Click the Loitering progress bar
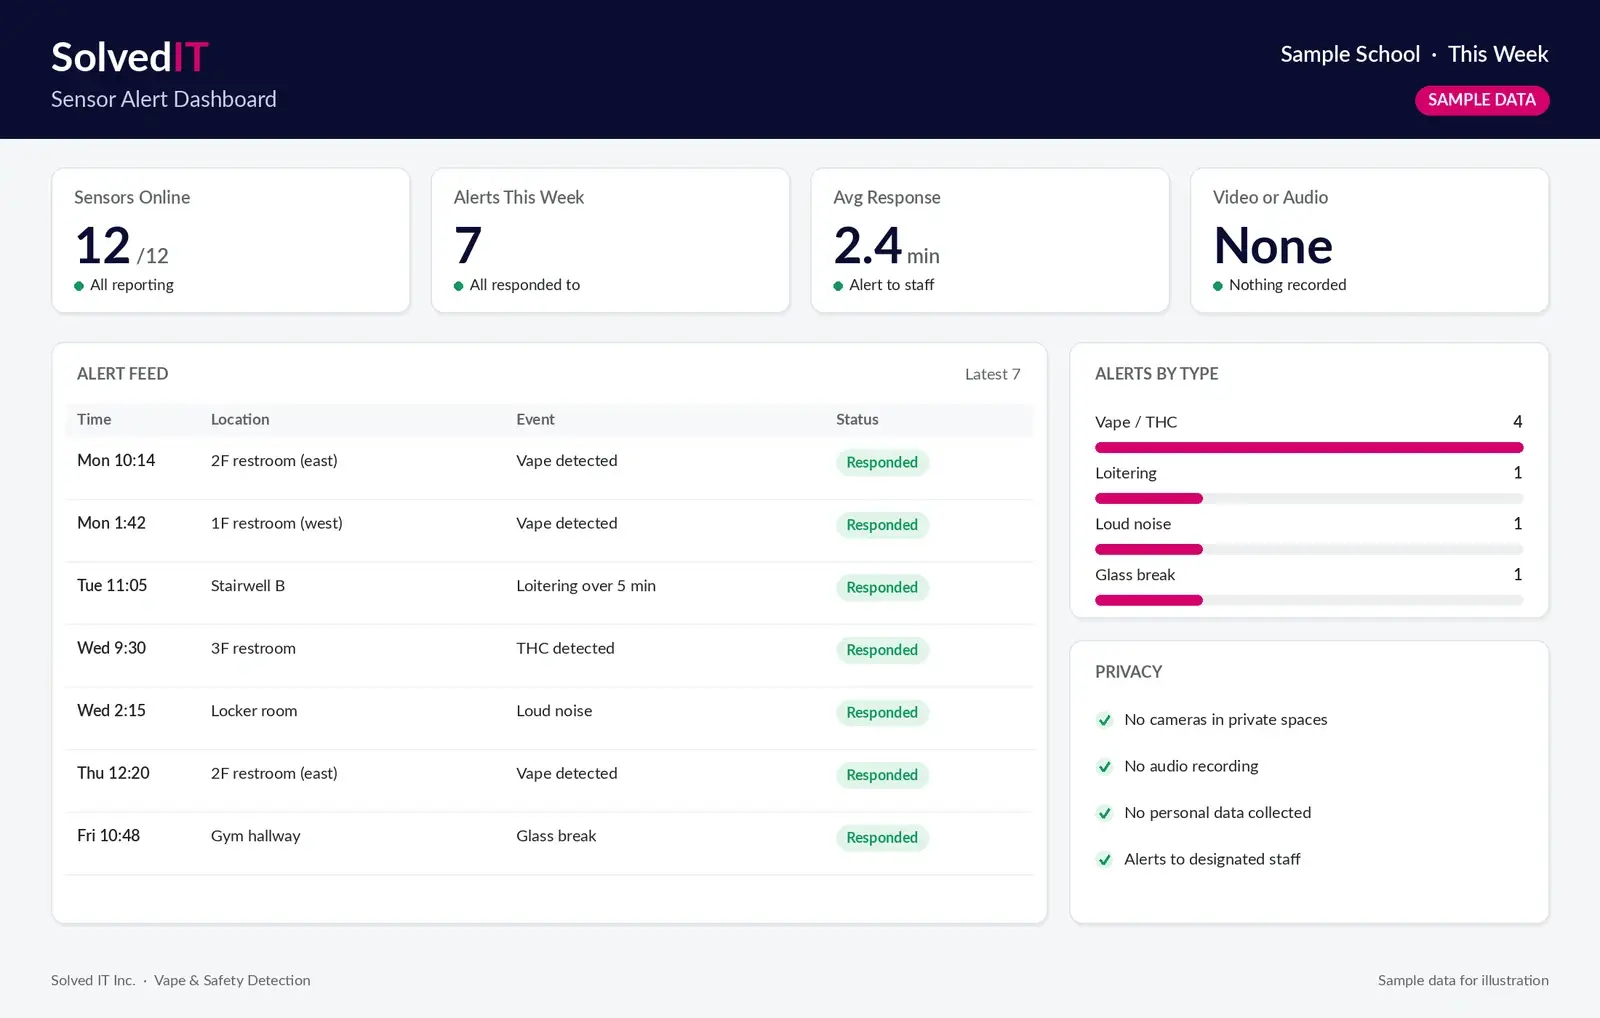 click(x=1309, y=498)
